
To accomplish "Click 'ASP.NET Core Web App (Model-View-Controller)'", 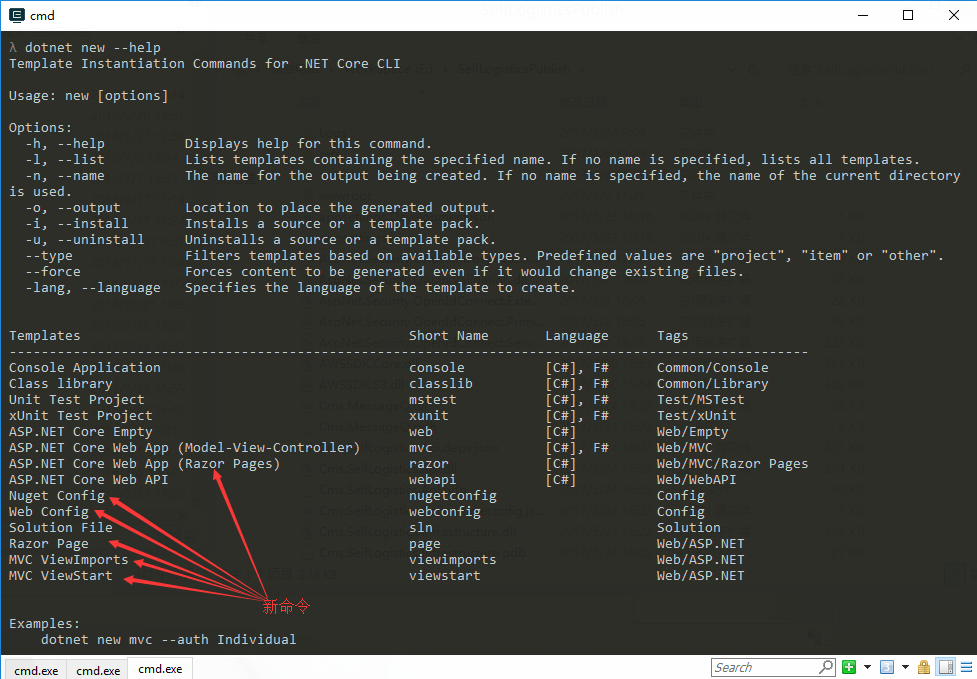I will tap(184, 448).
